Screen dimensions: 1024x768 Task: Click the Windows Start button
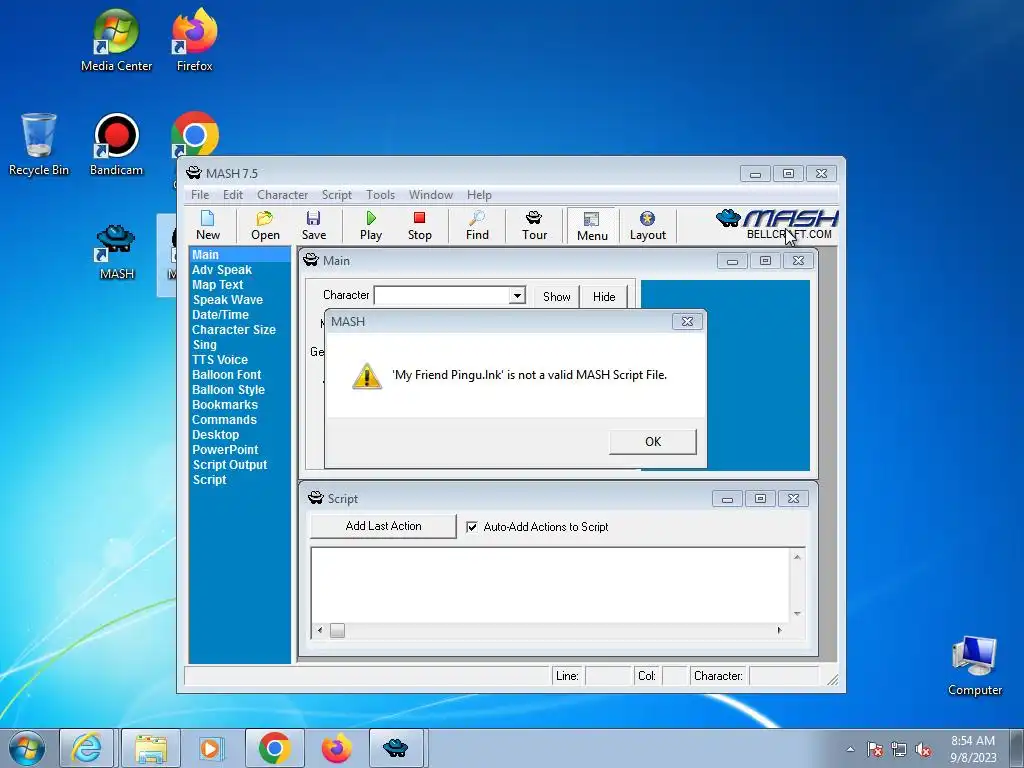coord(27,748)
